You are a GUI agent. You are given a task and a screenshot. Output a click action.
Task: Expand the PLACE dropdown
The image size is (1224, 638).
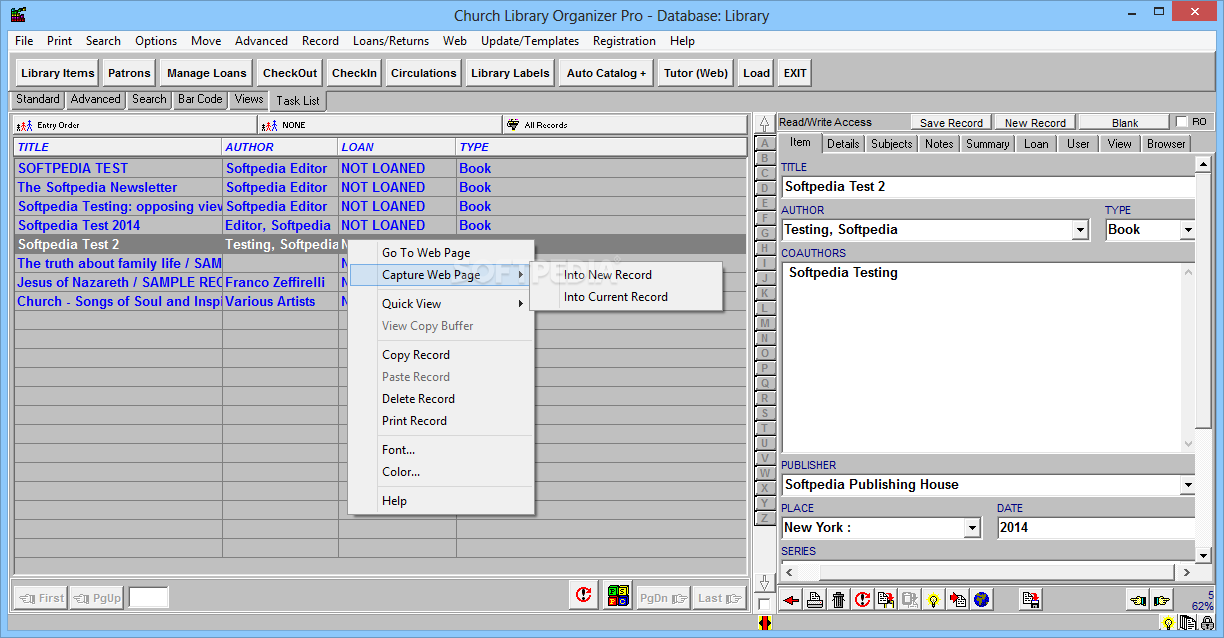972,528
